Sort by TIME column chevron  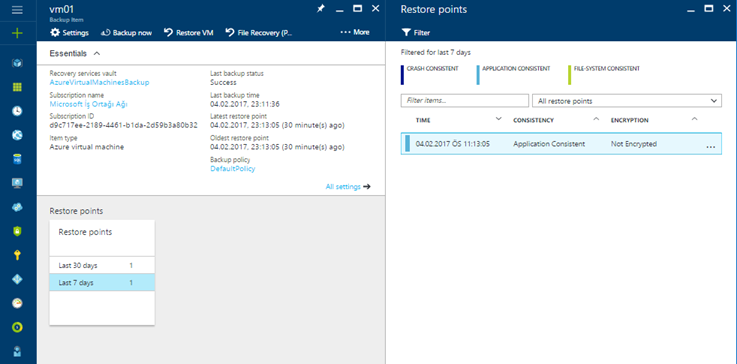tap(499, 119)
